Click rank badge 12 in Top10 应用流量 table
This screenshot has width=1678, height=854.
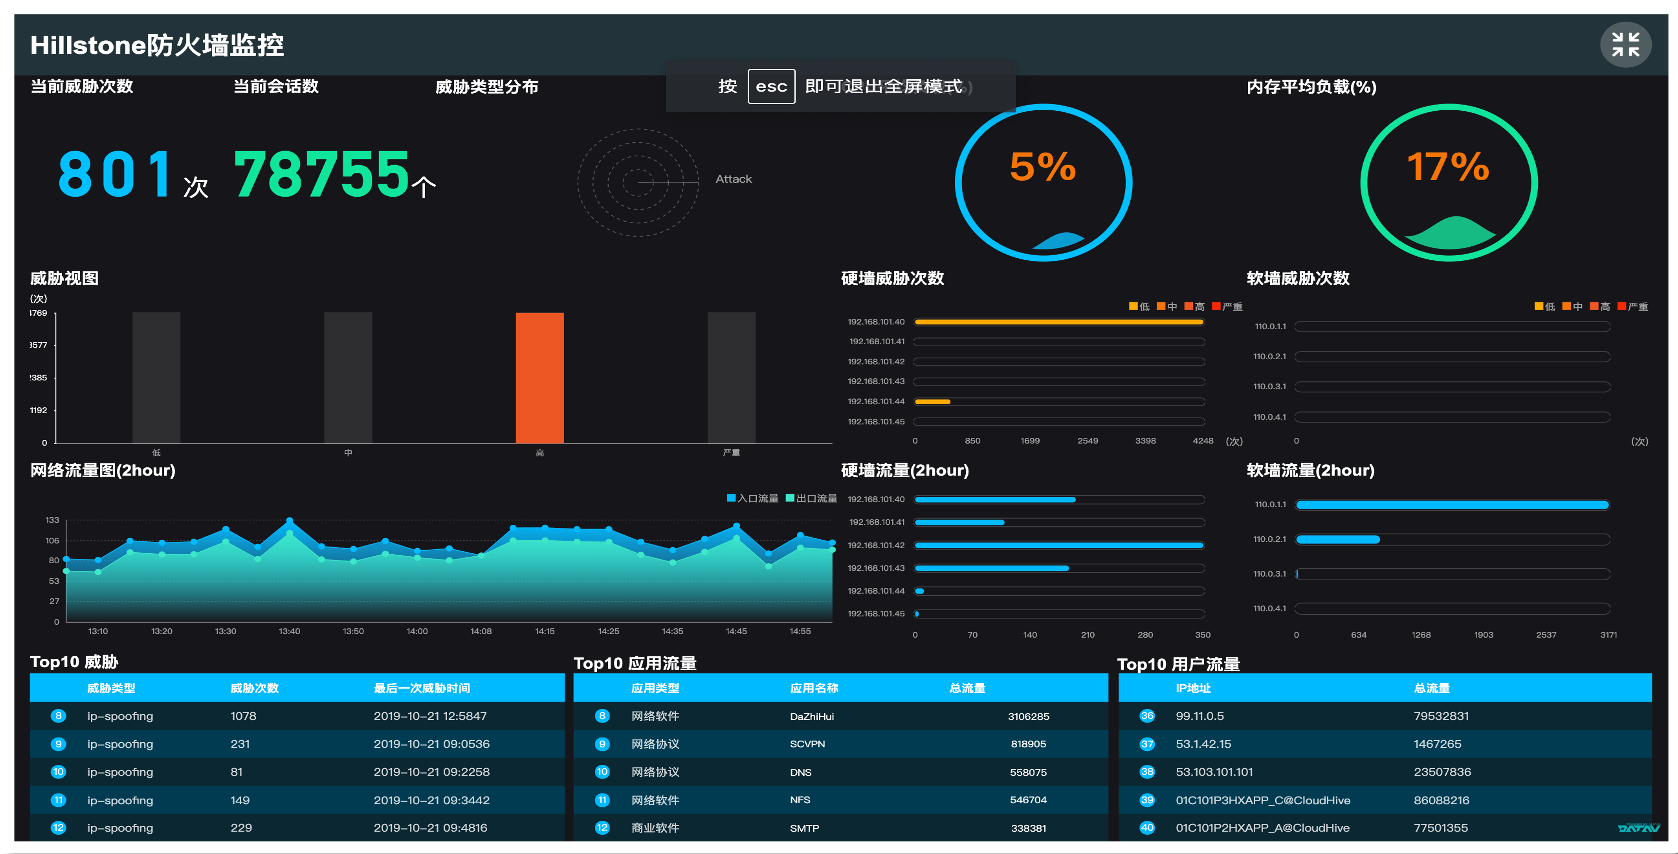pyautogui.click(x=602, y=828)
